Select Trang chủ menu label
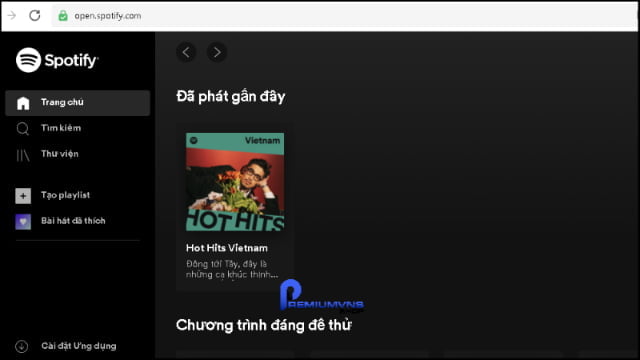 point(62,102)
